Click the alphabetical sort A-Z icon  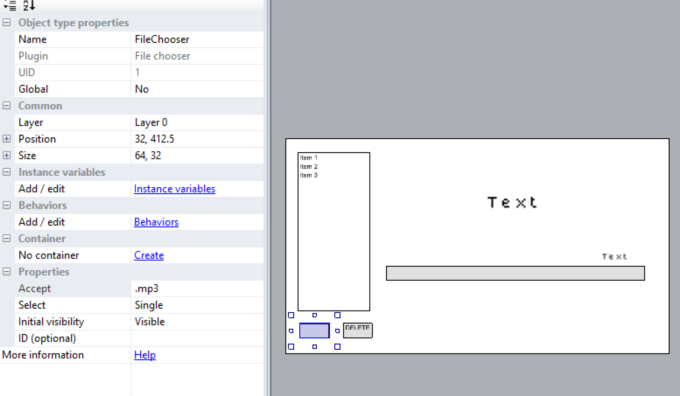pos(29,5)
